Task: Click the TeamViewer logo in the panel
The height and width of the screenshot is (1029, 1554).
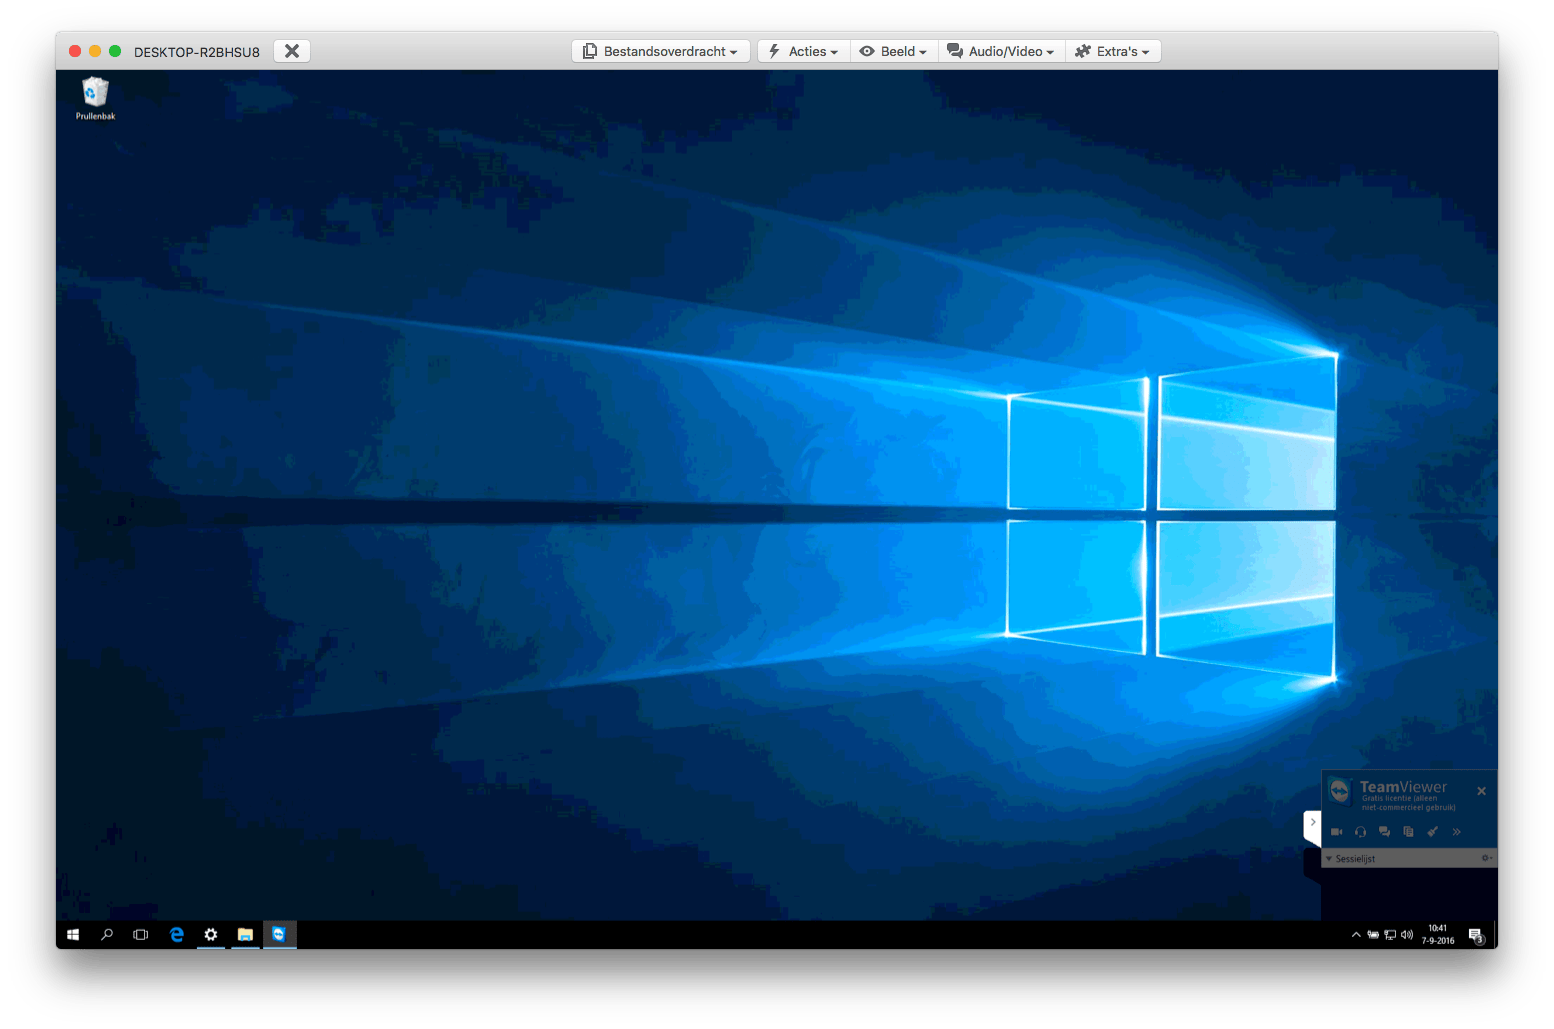Action: (x=1340, y=790)
